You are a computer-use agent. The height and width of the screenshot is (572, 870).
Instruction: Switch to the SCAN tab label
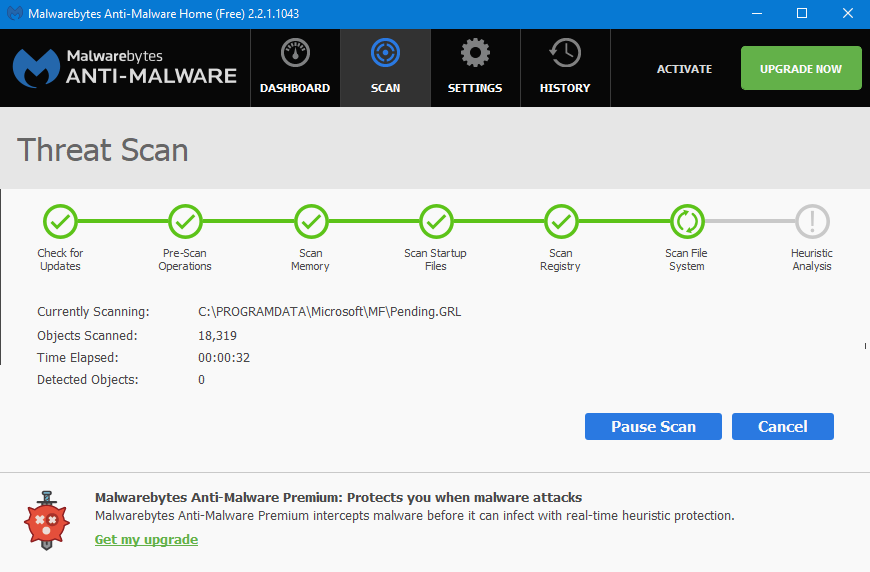(x=386, y=88)
